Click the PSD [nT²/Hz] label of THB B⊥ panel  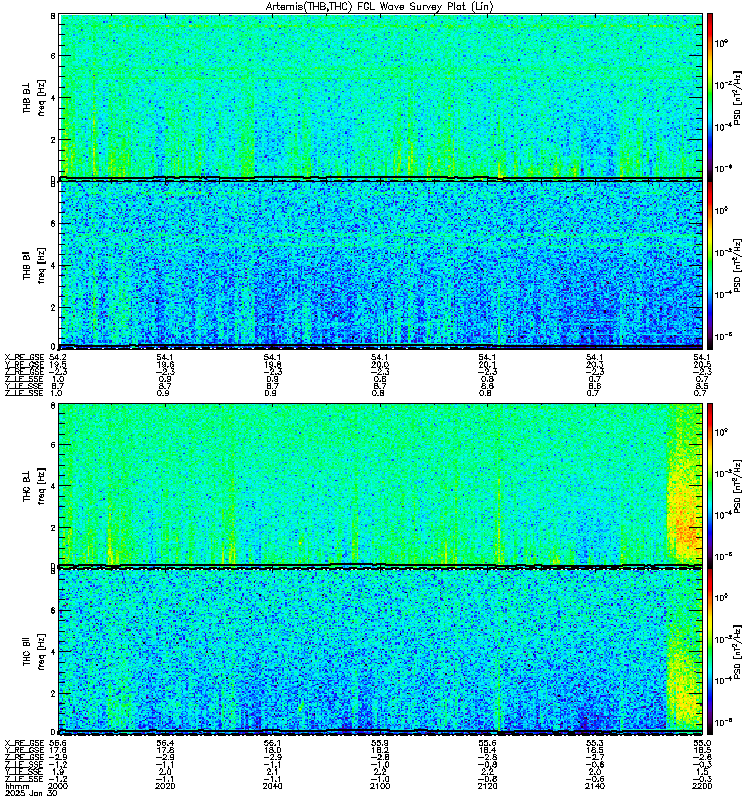pyautogui.click(x=738, y=97)
